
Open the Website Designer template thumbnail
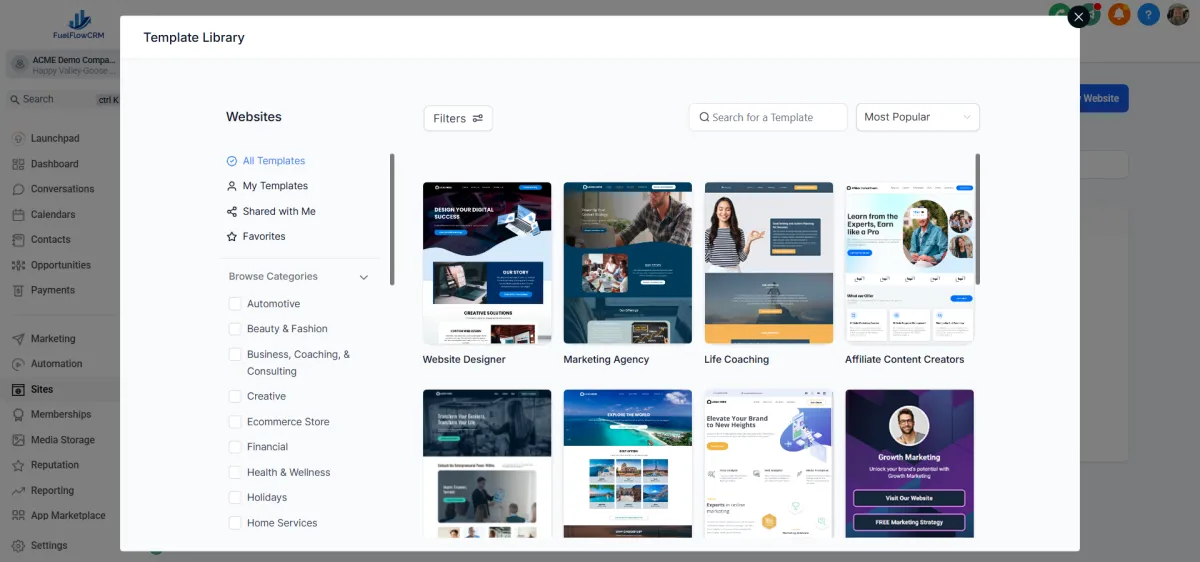pos(487,263)
